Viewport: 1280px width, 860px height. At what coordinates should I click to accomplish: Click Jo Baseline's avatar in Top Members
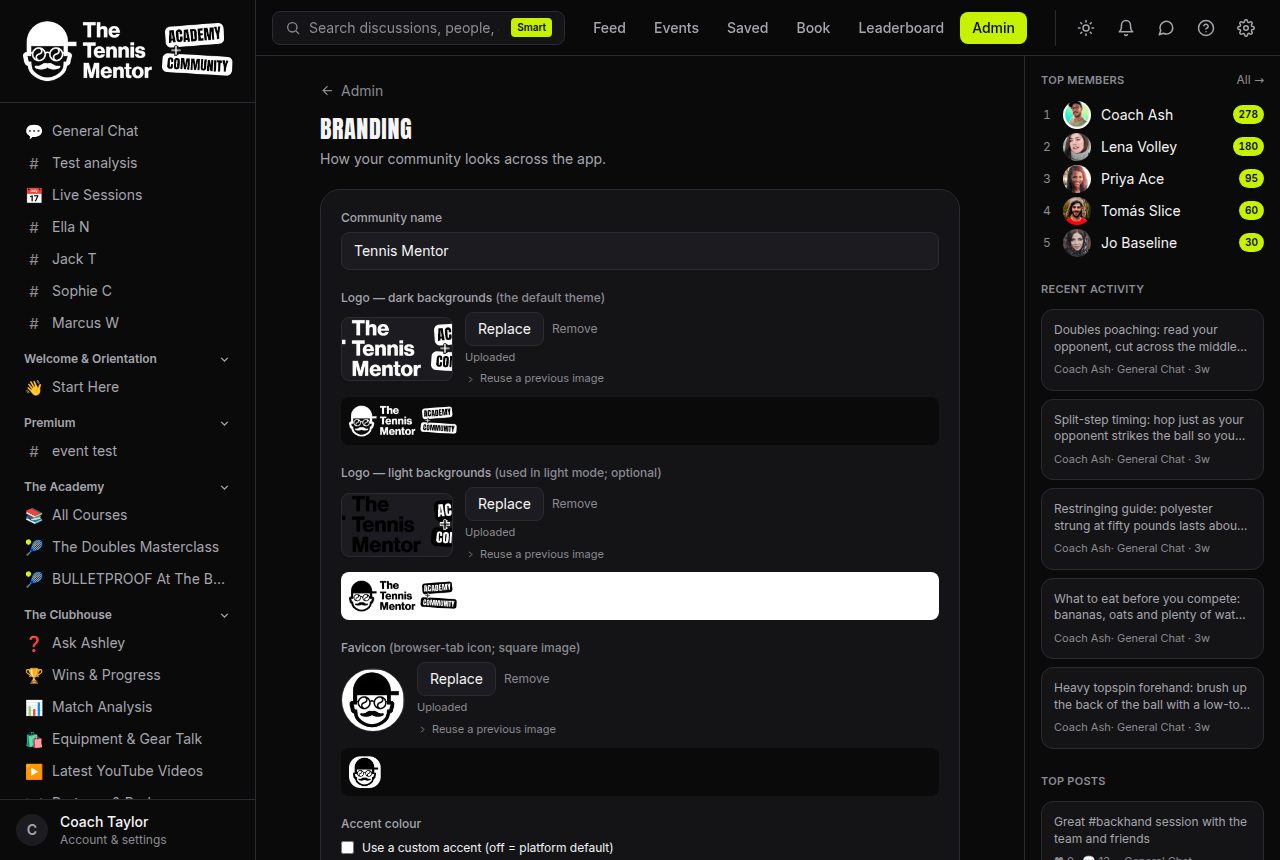click(x=1077, y=243)
